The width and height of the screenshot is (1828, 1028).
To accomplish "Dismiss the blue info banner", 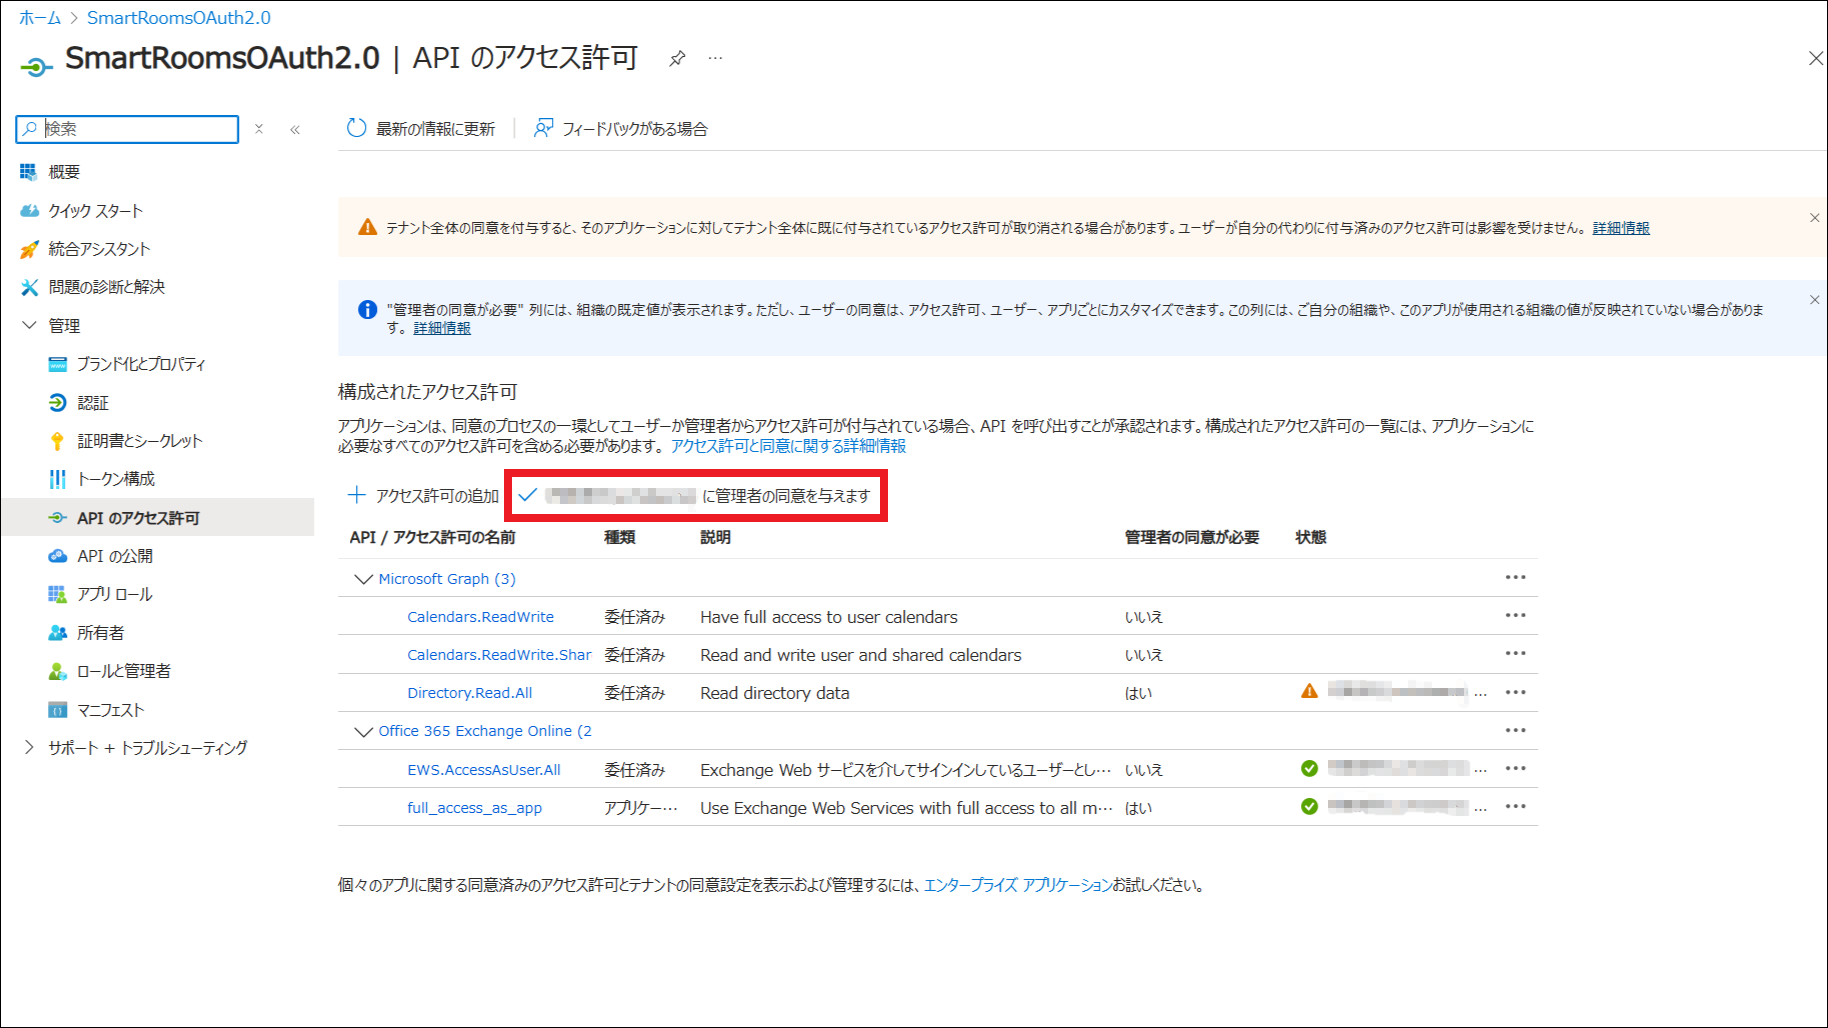I will pyautogui.click(x=1814, y=300).
